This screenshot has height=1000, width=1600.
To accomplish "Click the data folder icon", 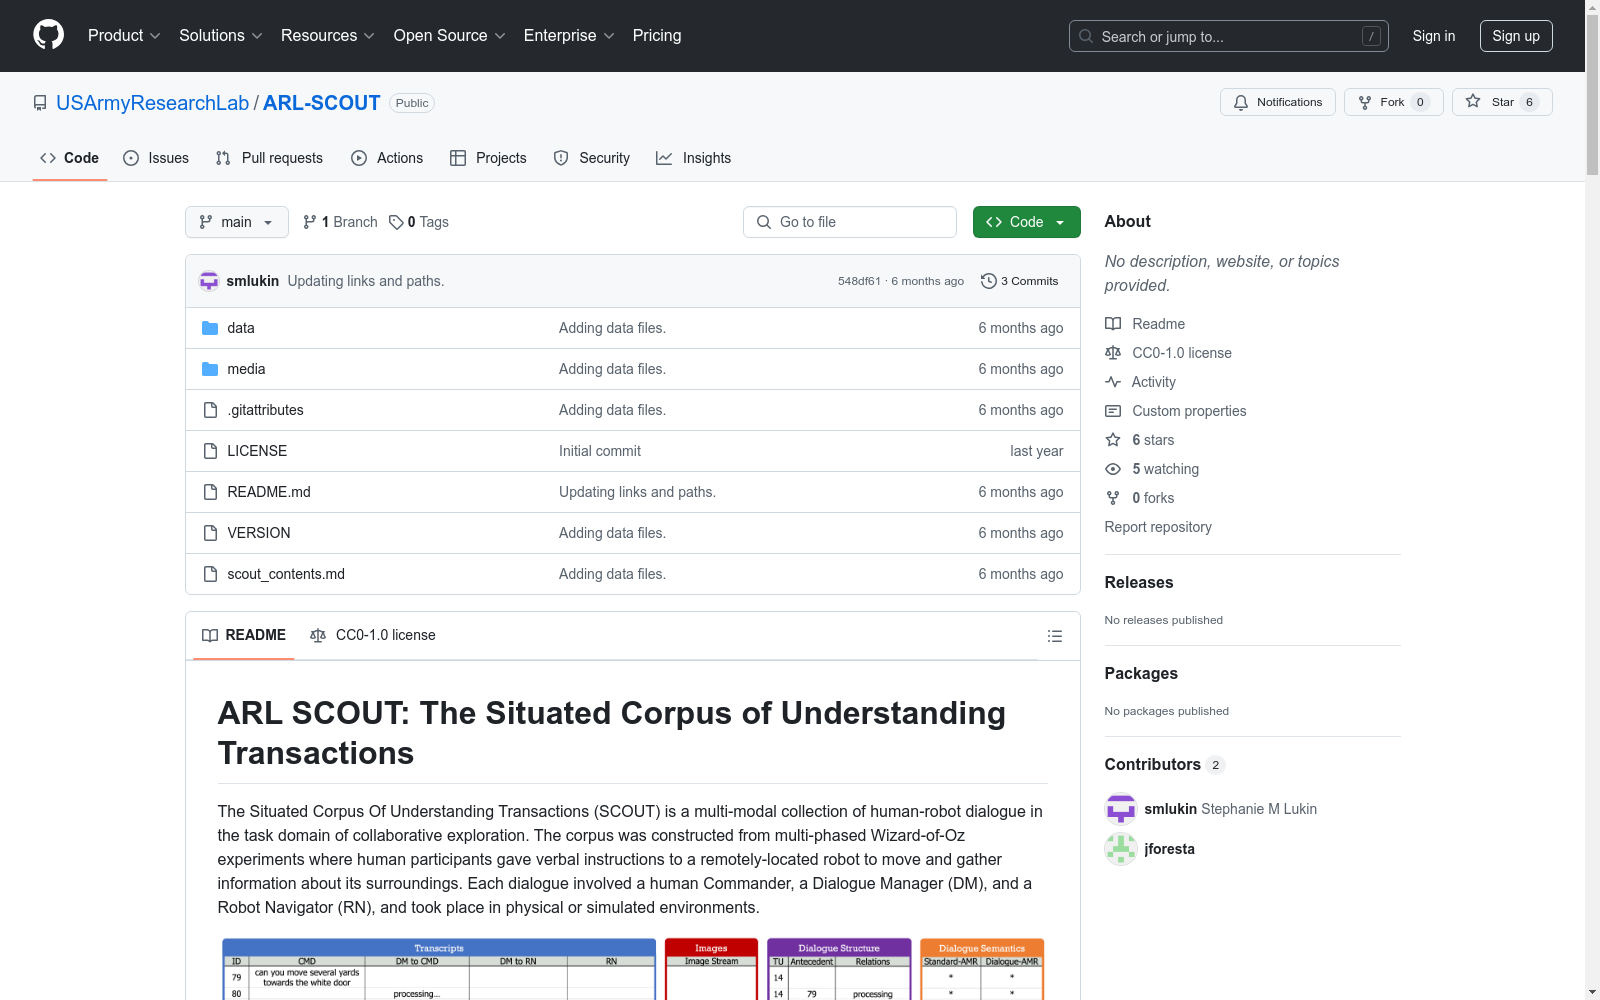I will pyautogui.click(x=210, y=328).
